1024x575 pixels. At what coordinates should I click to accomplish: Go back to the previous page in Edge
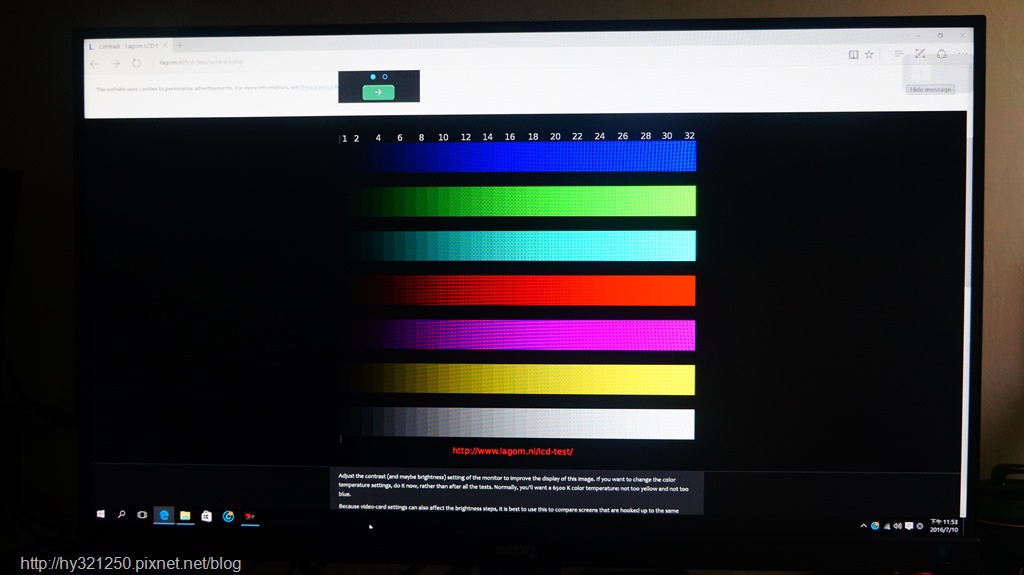95,63
